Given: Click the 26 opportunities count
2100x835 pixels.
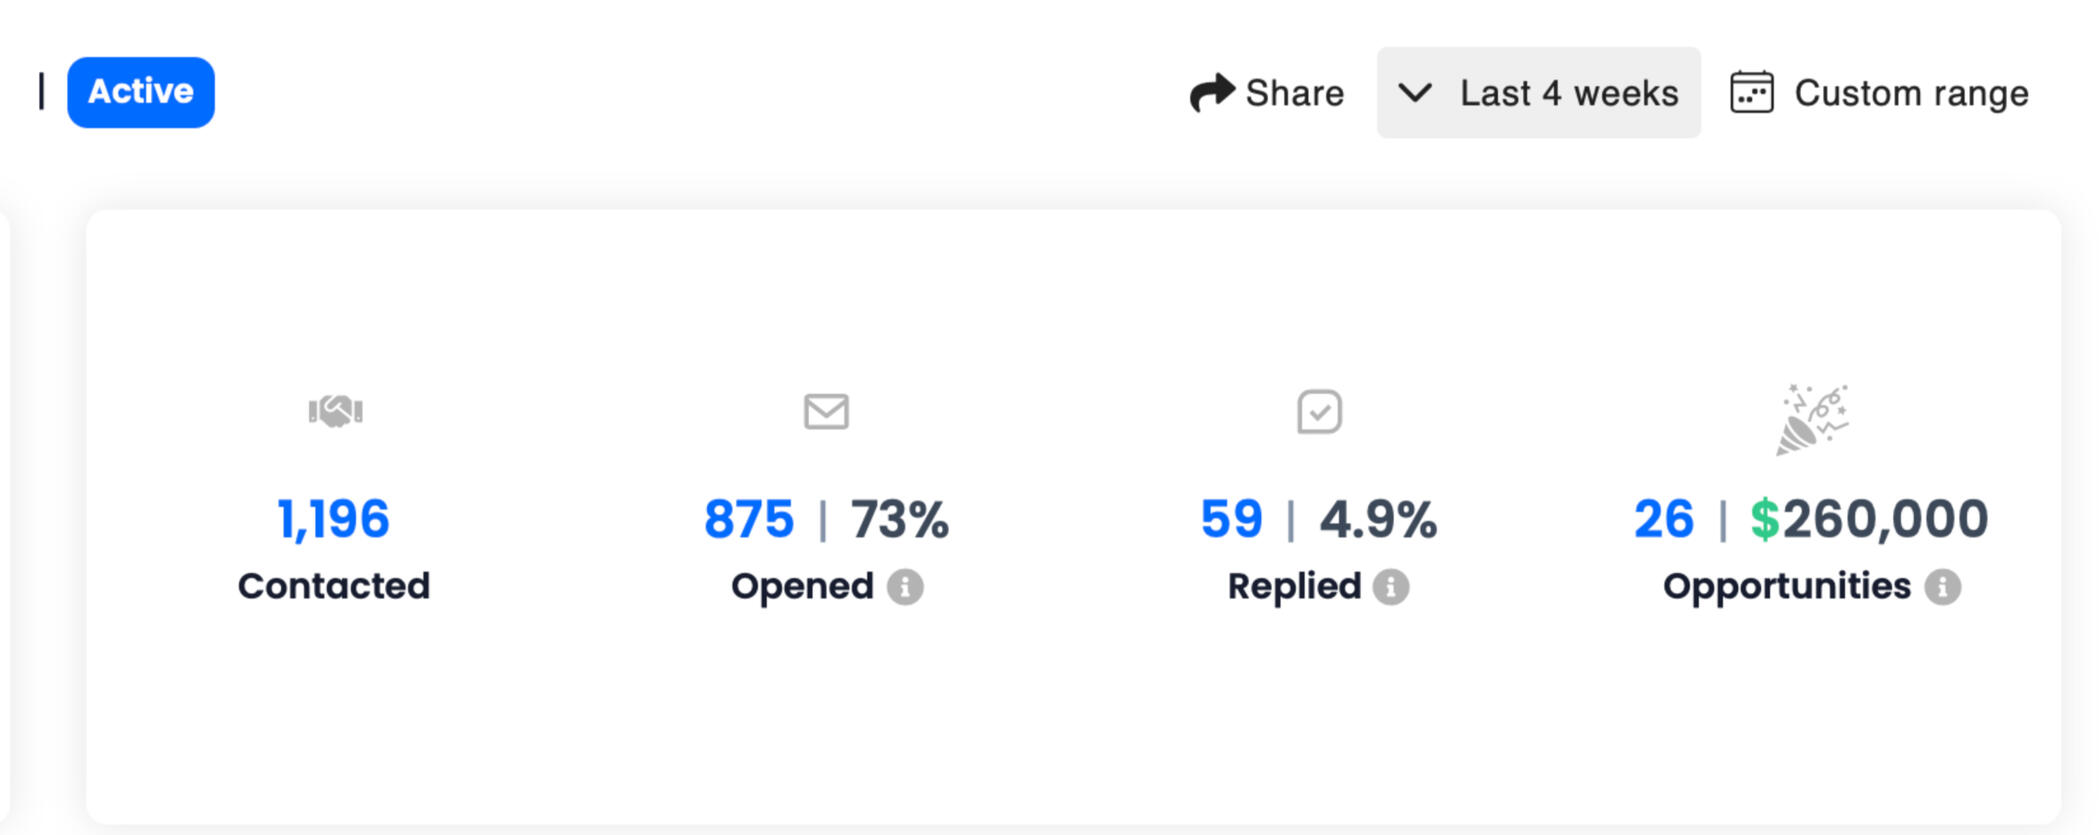Looking at the screenshot, I should (1664, 520).
